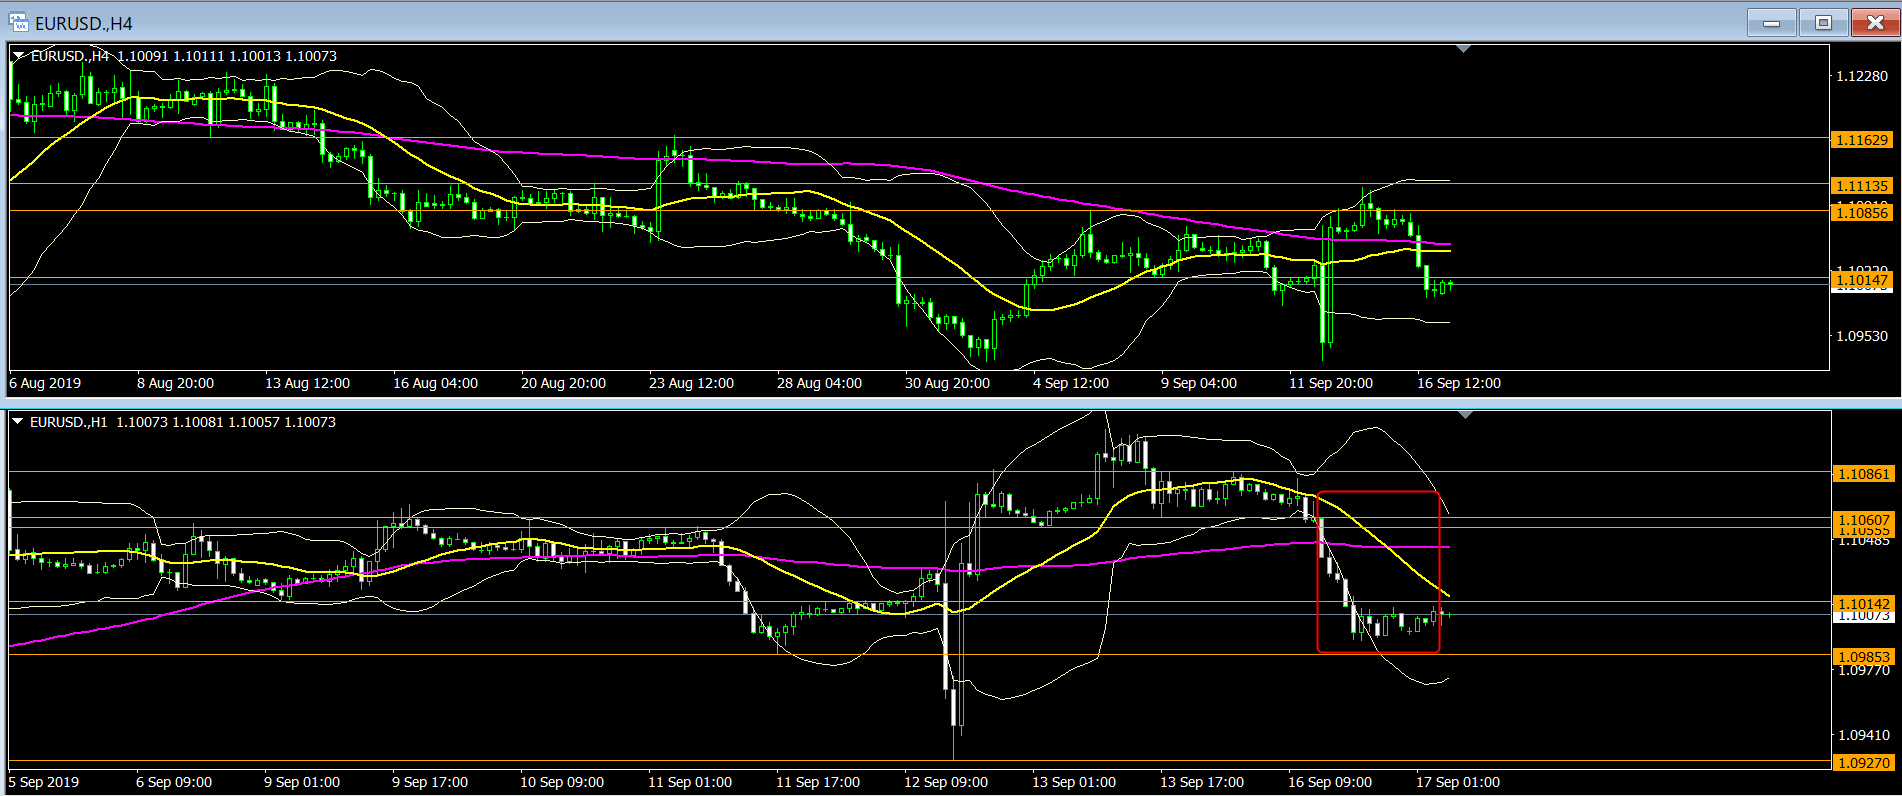Select the 1.09270 price label on H1 chart
The image size is (1902, 796).
click(1863, 763)
